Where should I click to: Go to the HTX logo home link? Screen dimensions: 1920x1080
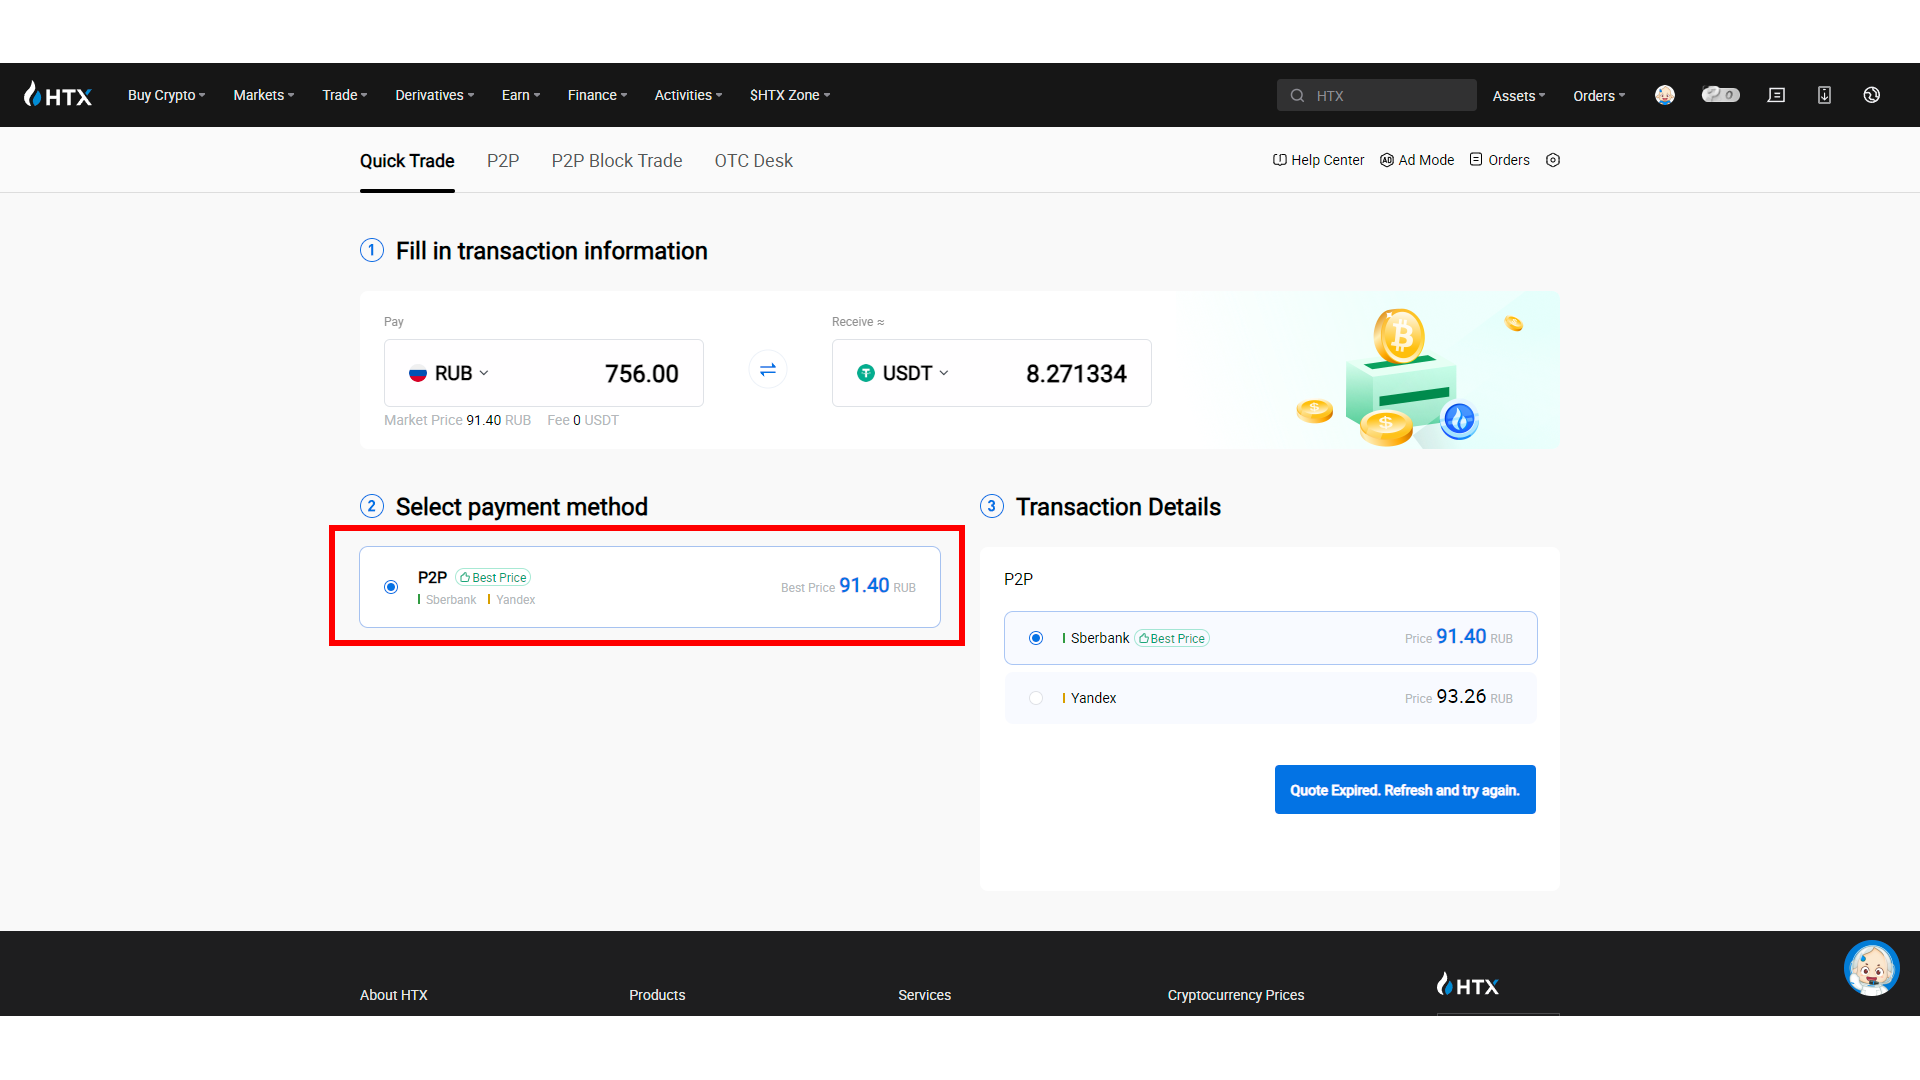58,95
